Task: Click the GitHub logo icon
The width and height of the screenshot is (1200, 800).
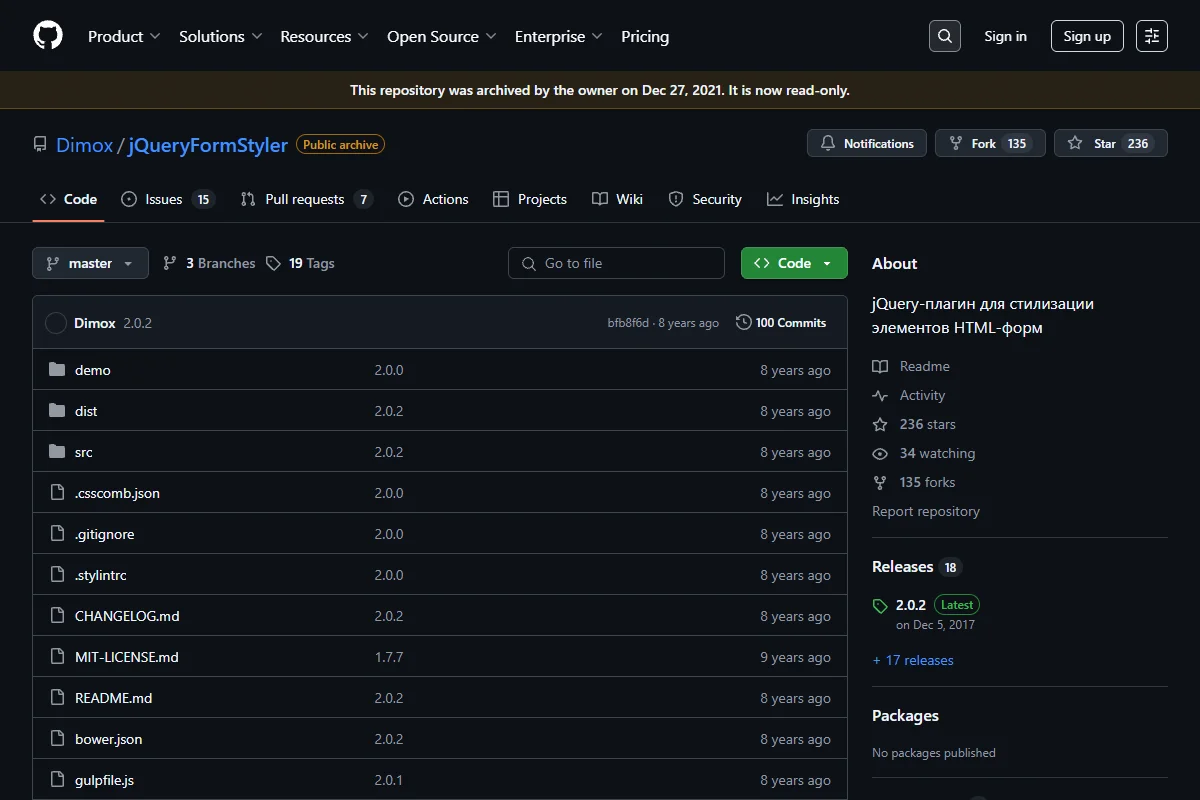Action: coord(48,36)
